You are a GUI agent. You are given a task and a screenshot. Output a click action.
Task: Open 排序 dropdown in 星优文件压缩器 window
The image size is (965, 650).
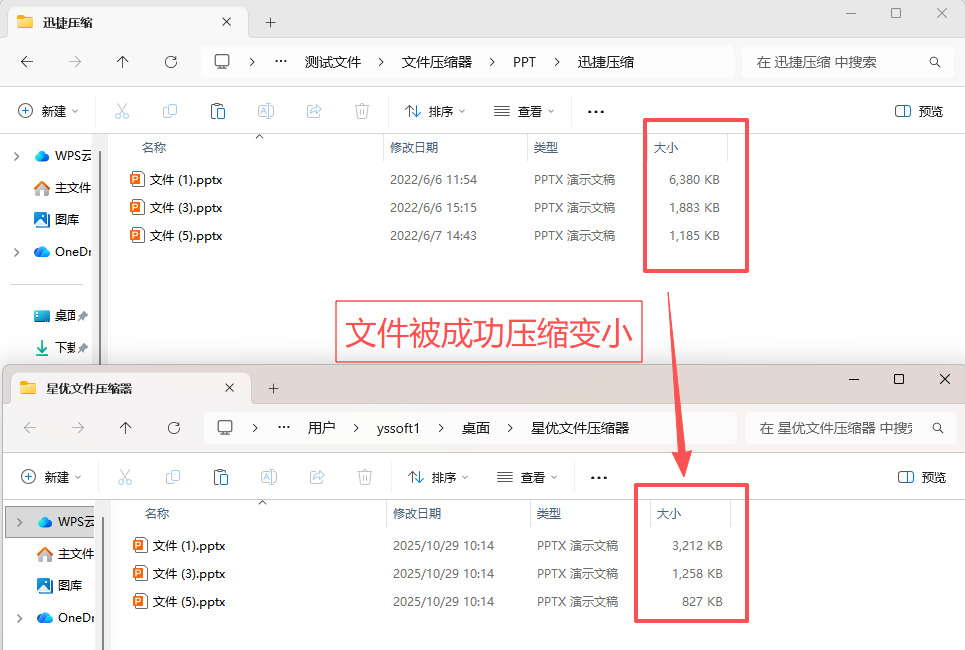[x=438, y=477]
